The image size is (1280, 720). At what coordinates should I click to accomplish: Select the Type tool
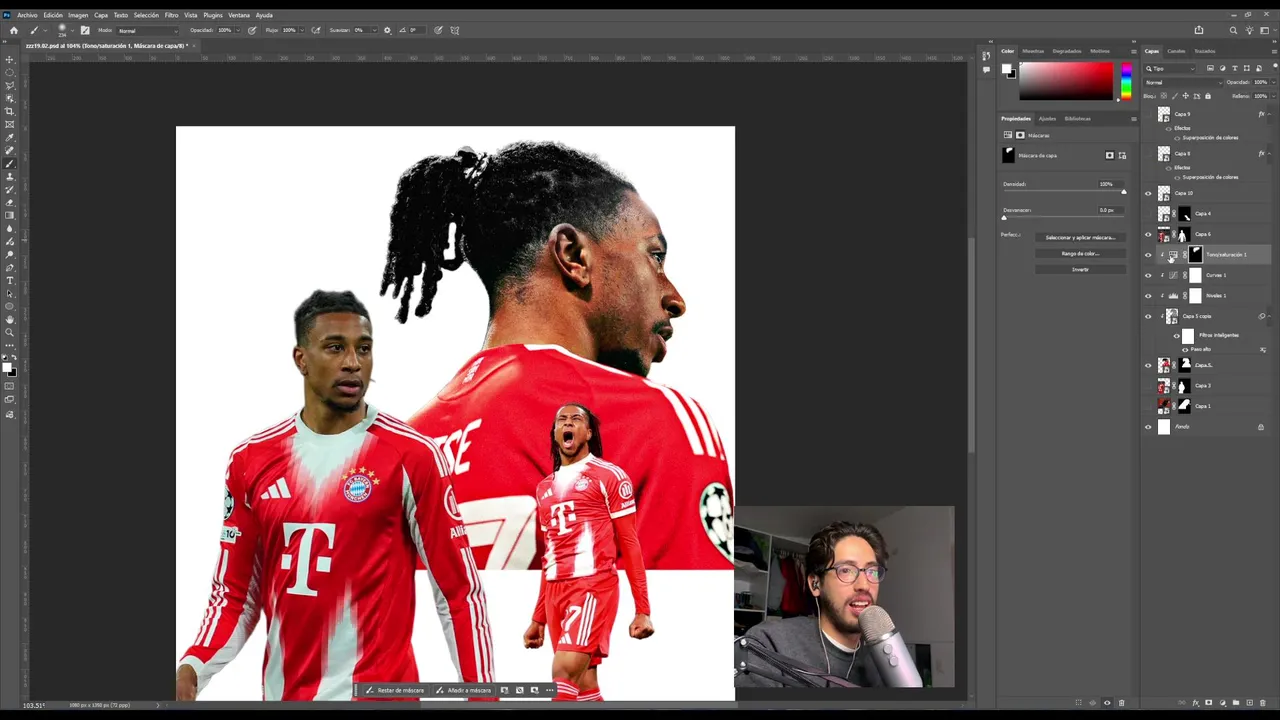[x=10, y=281]
